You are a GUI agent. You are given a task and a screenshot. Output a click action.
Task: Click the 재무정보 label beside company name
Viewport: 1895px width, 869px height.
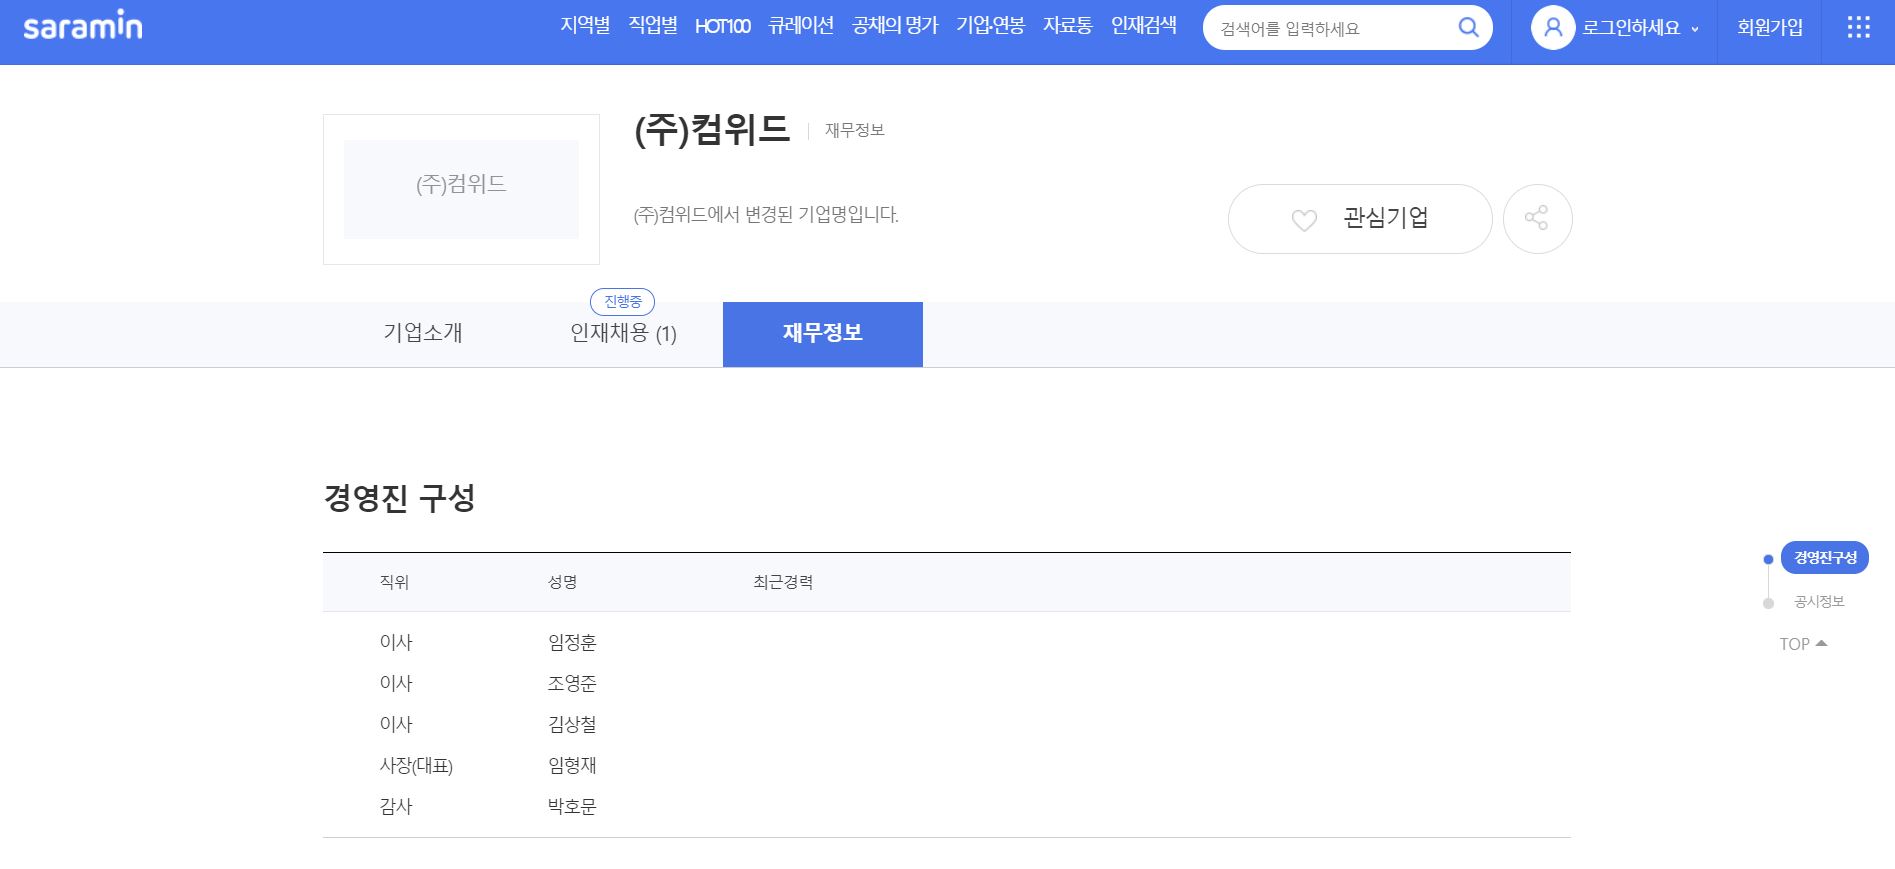point(855,130)
